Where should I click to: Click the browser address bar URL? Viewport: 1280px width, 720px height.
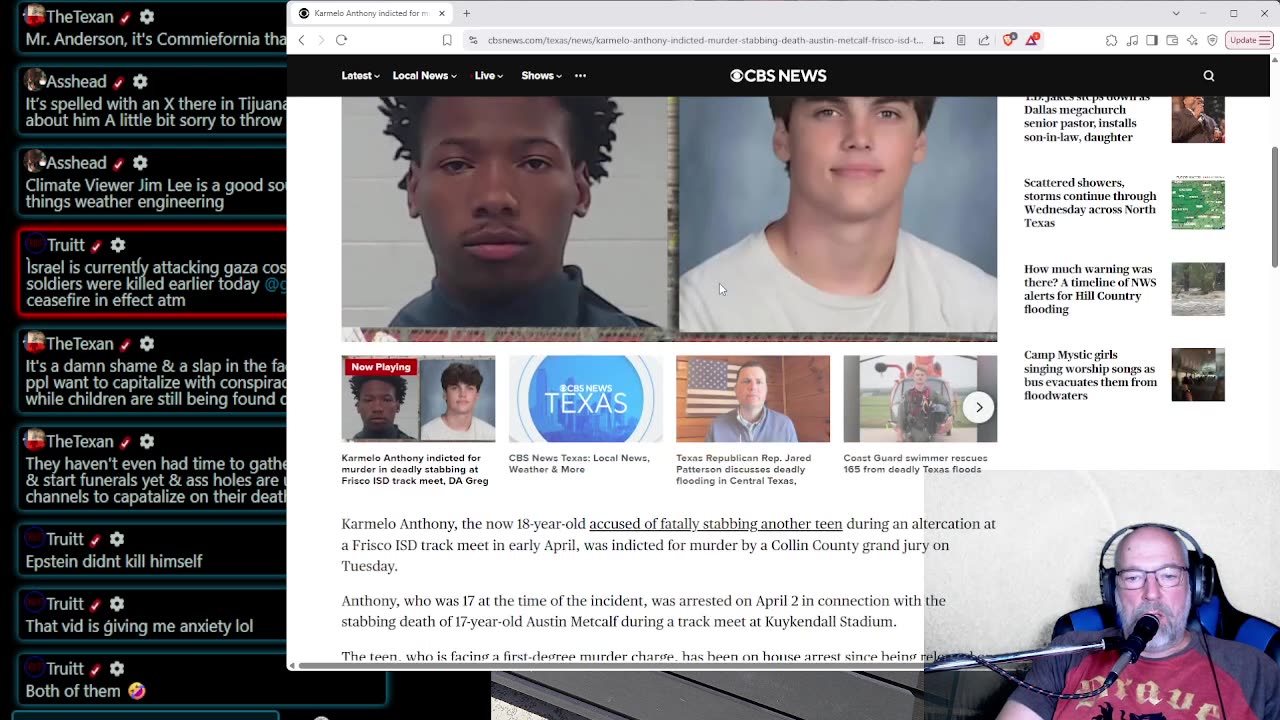click(x=705, y=40)
